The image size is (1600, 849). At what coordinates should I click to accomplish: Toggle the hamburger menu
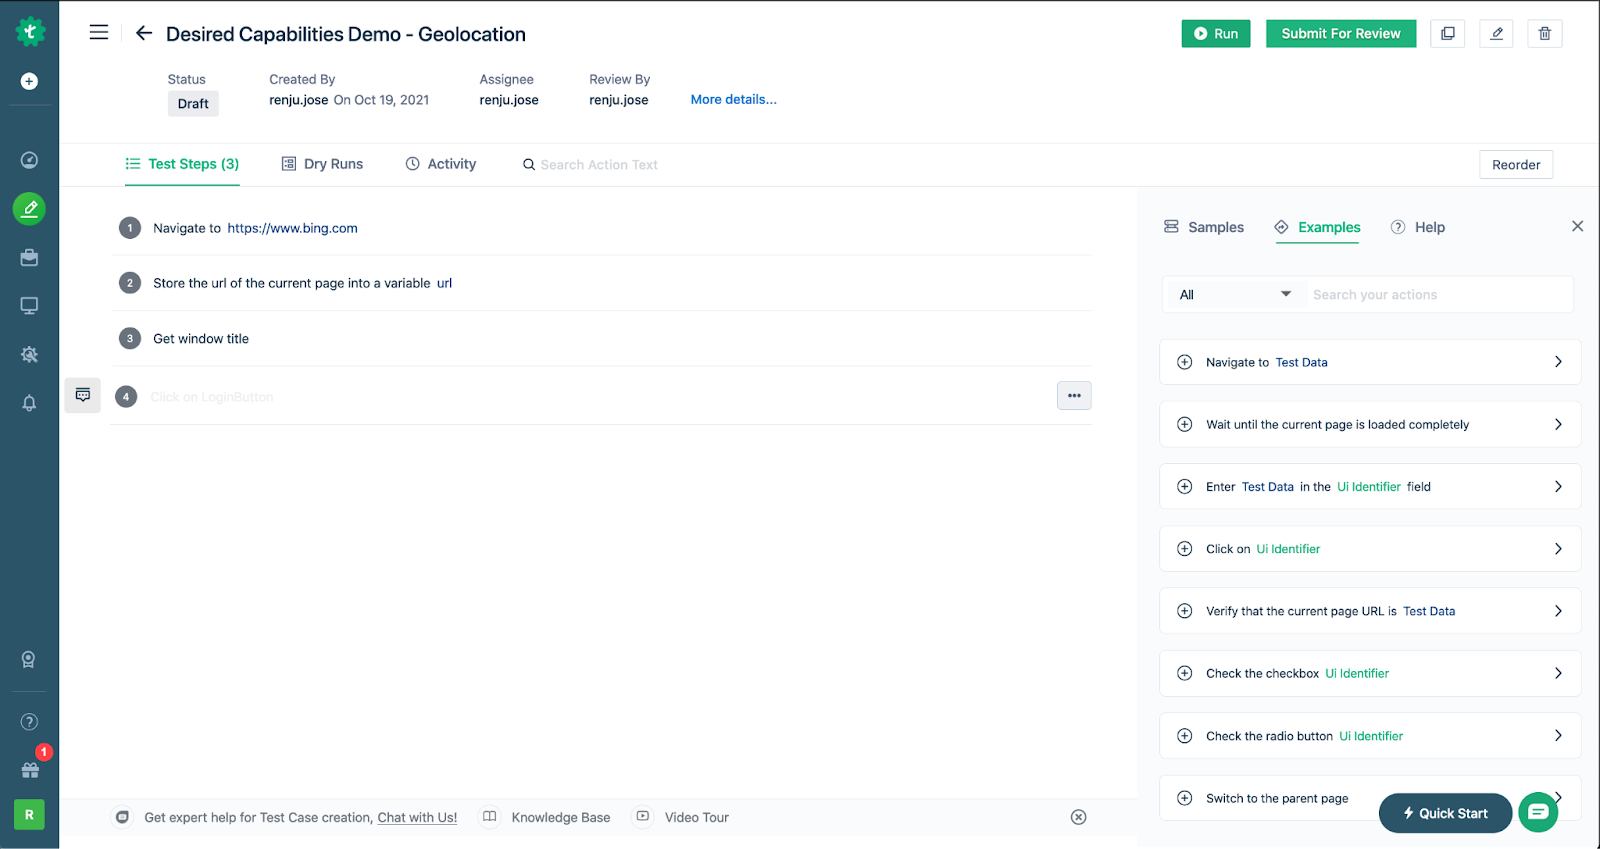click(x=99, y=33)
